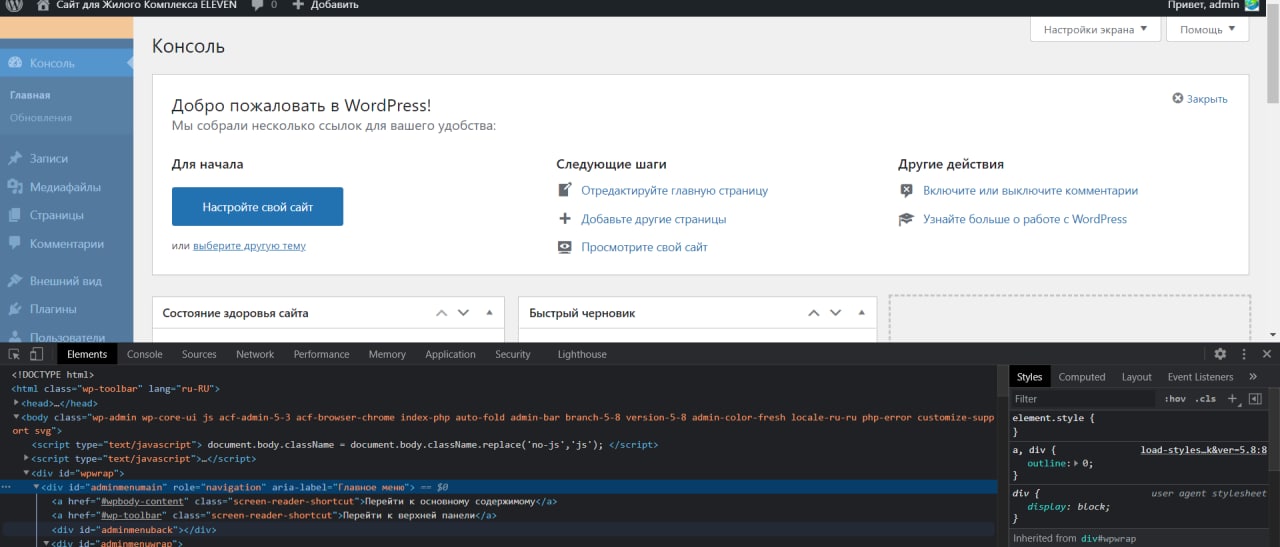This screenshot has width=1280, height=547.
Task: Open the Event Listeners tab
Action: 1200,377
